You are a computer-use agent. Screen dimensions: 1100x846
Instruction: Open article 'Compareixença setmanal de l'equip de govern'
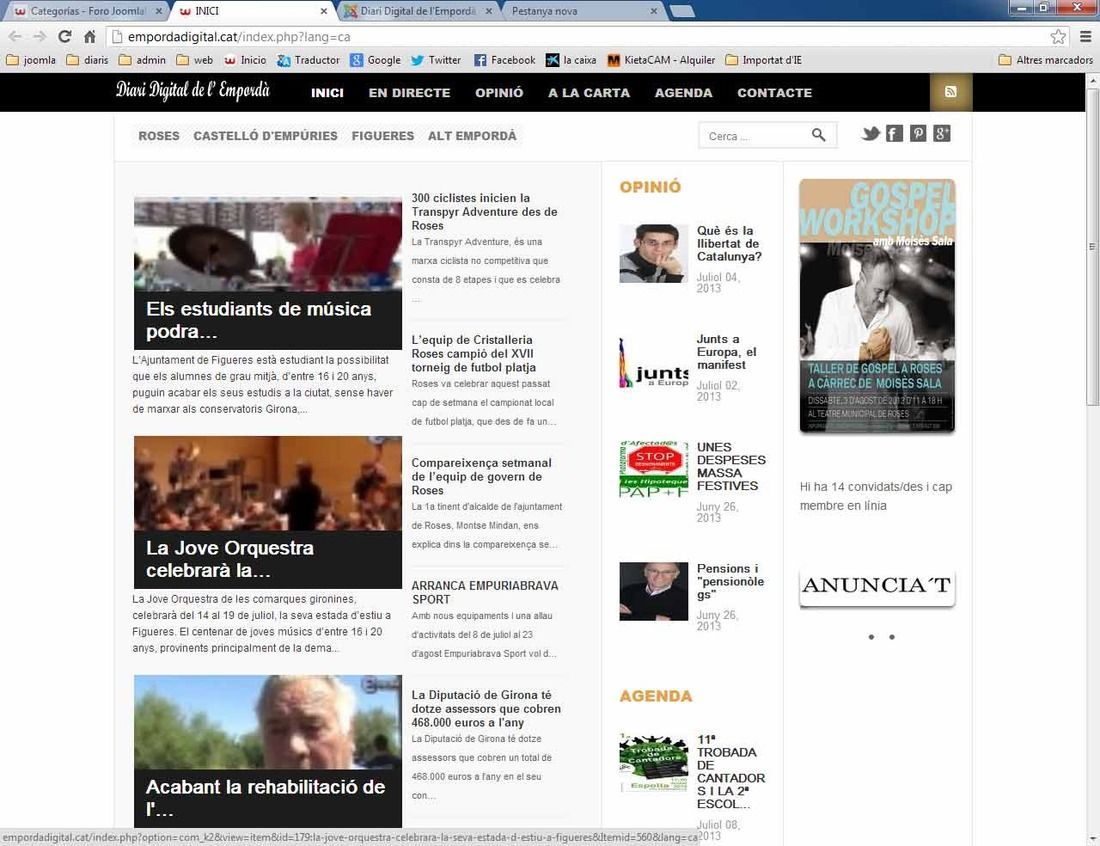tap(481, 476)
